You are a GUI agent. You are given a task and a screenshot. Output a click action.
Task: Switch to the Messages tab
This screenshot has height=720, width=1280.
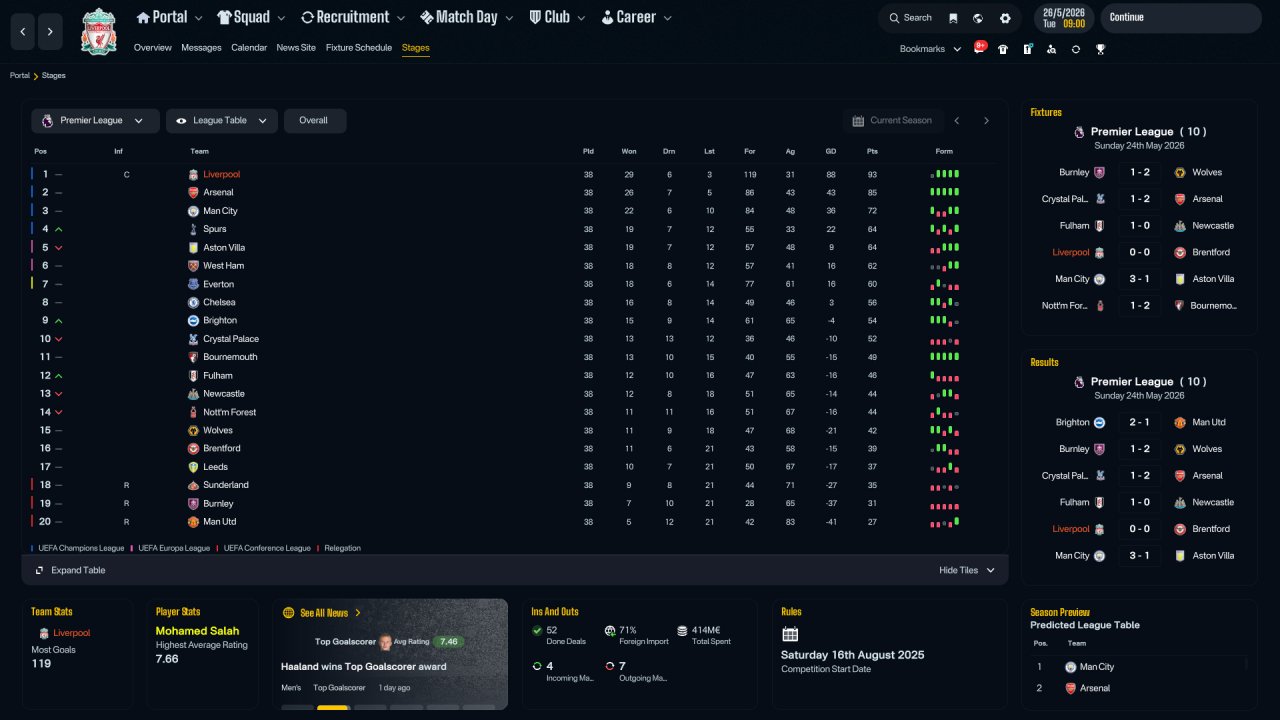201,48
